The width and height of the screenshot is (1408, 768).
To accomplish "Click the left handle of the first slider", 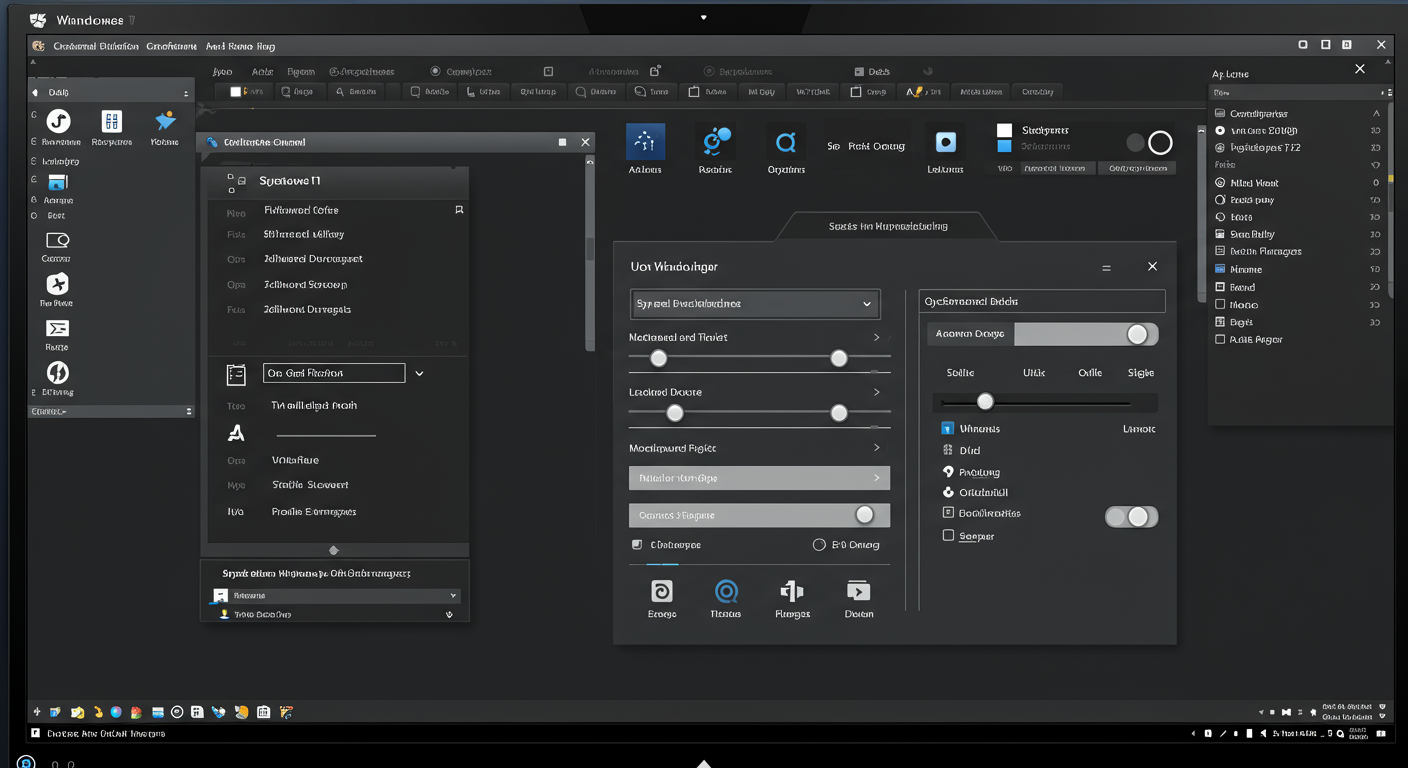I will point(658,358).
